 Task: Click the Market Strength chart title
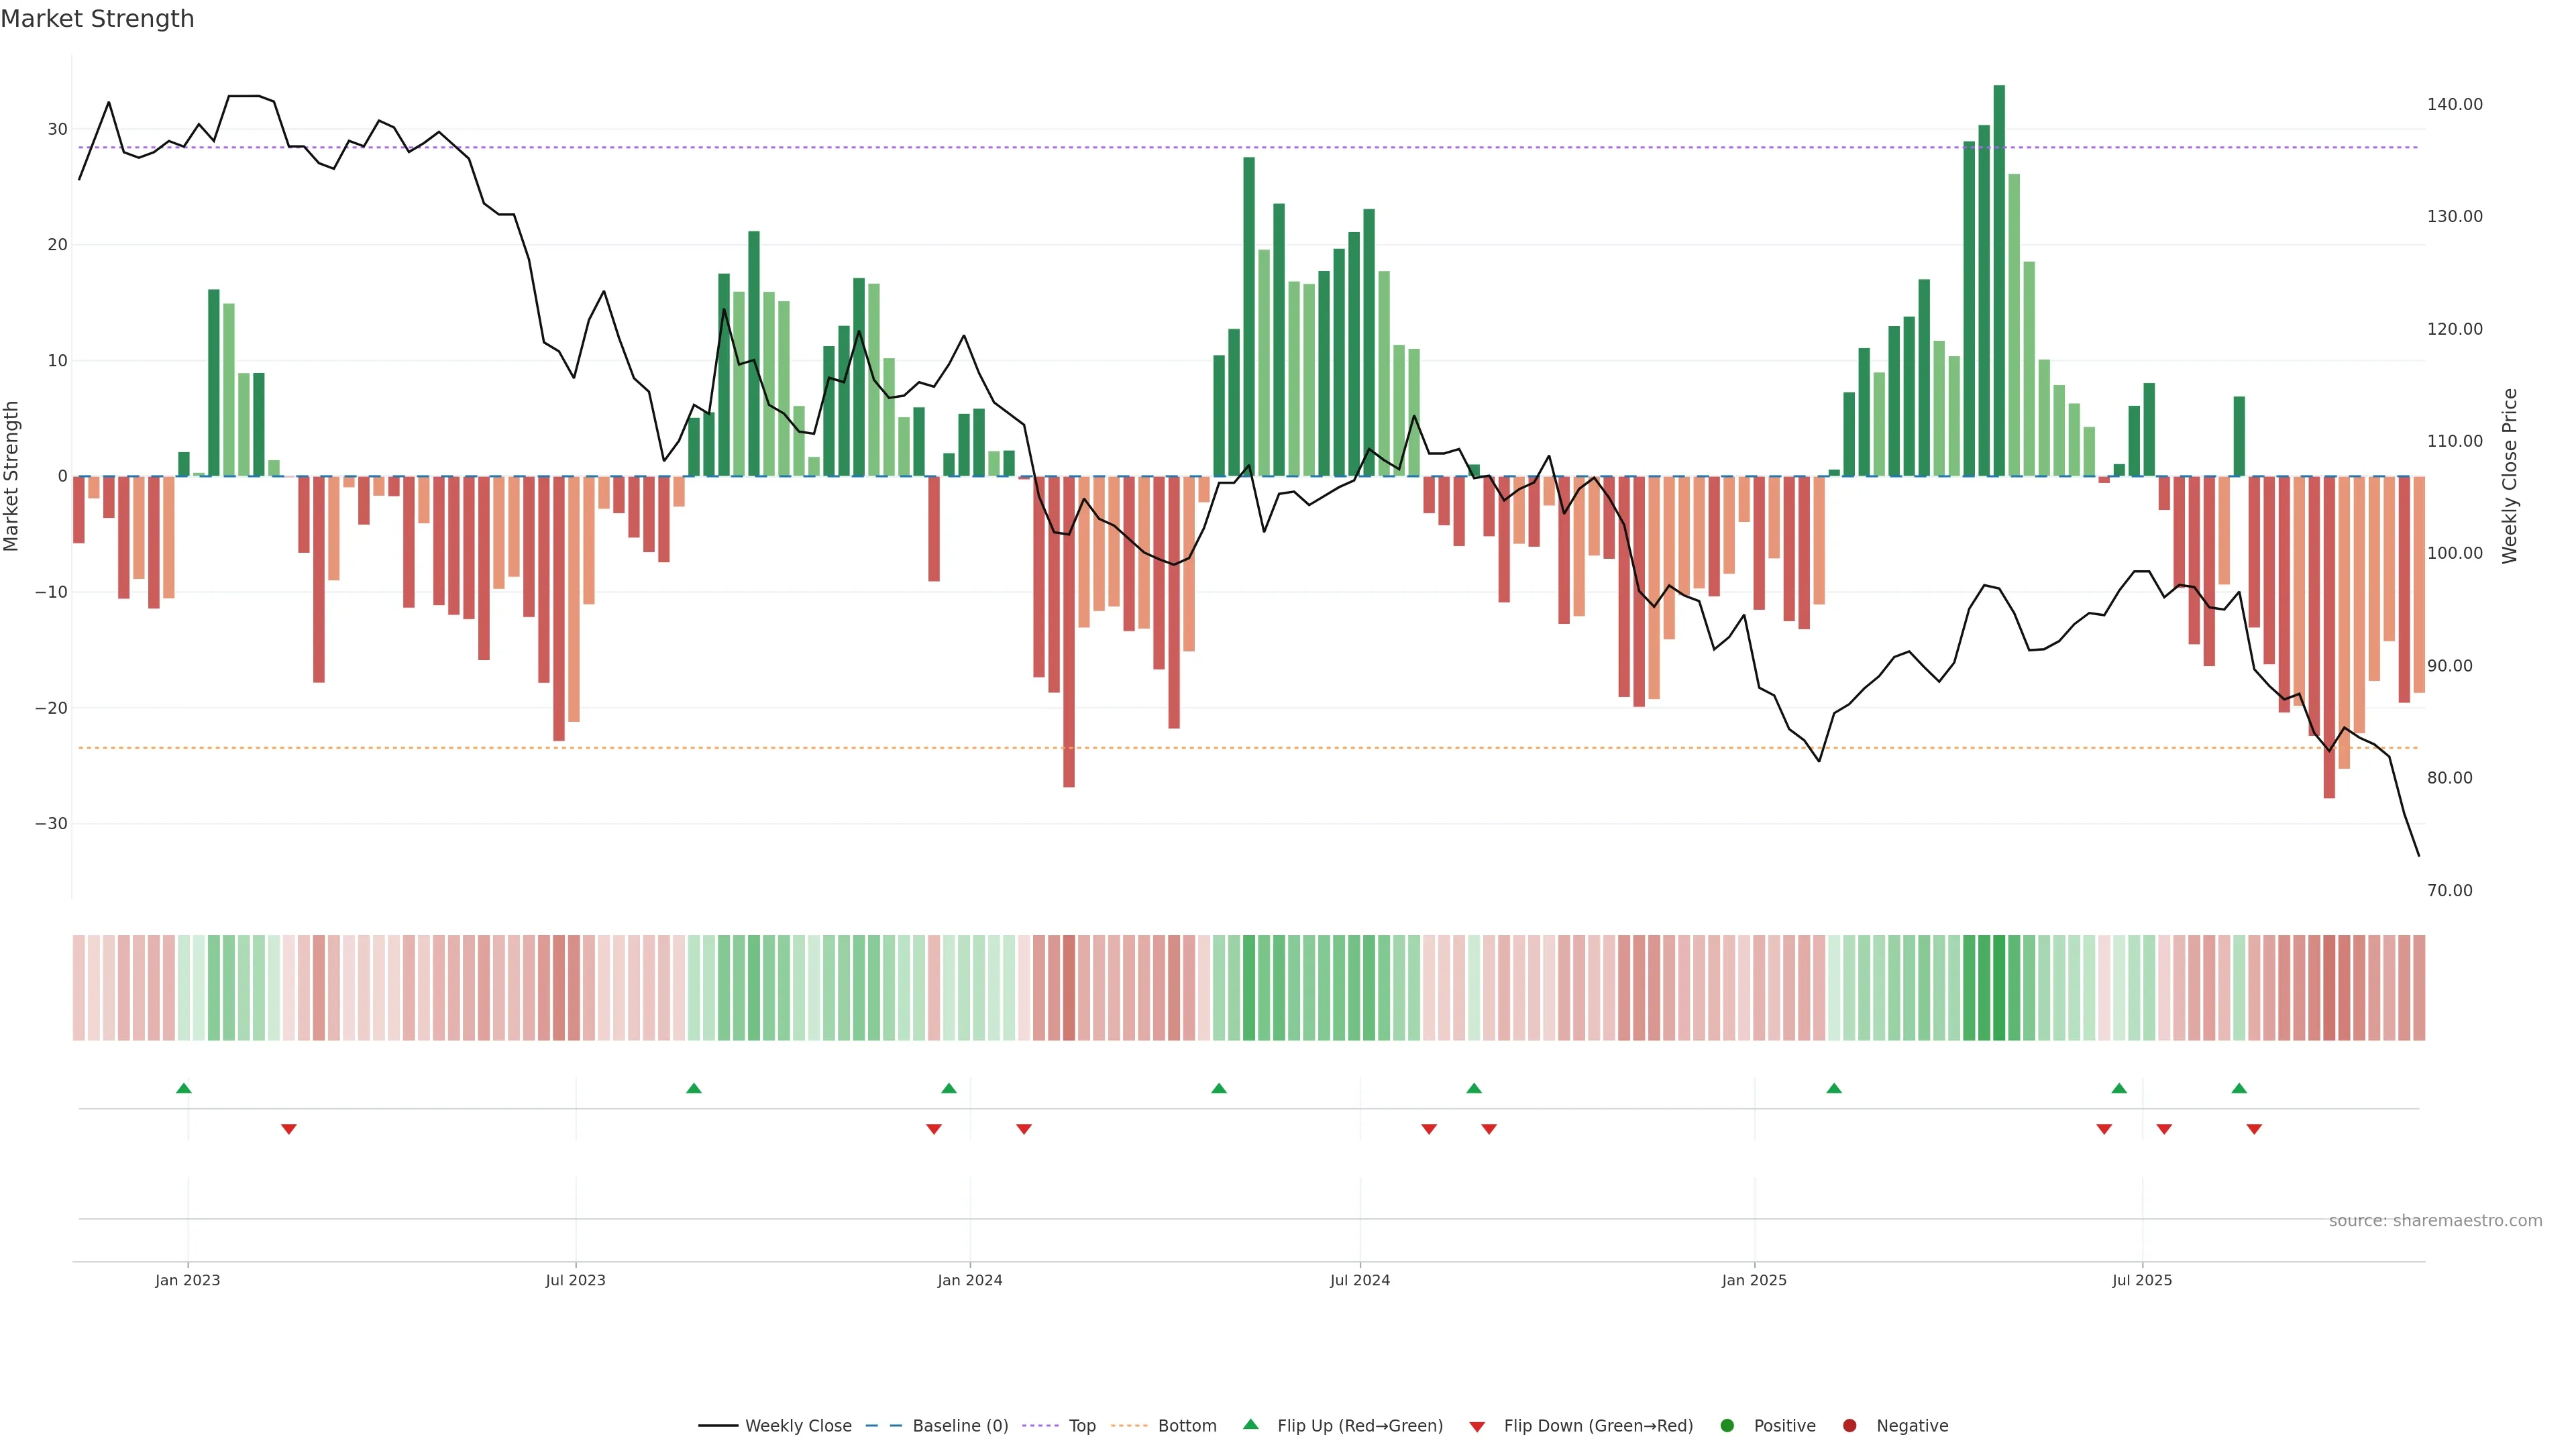click(97, 19)
